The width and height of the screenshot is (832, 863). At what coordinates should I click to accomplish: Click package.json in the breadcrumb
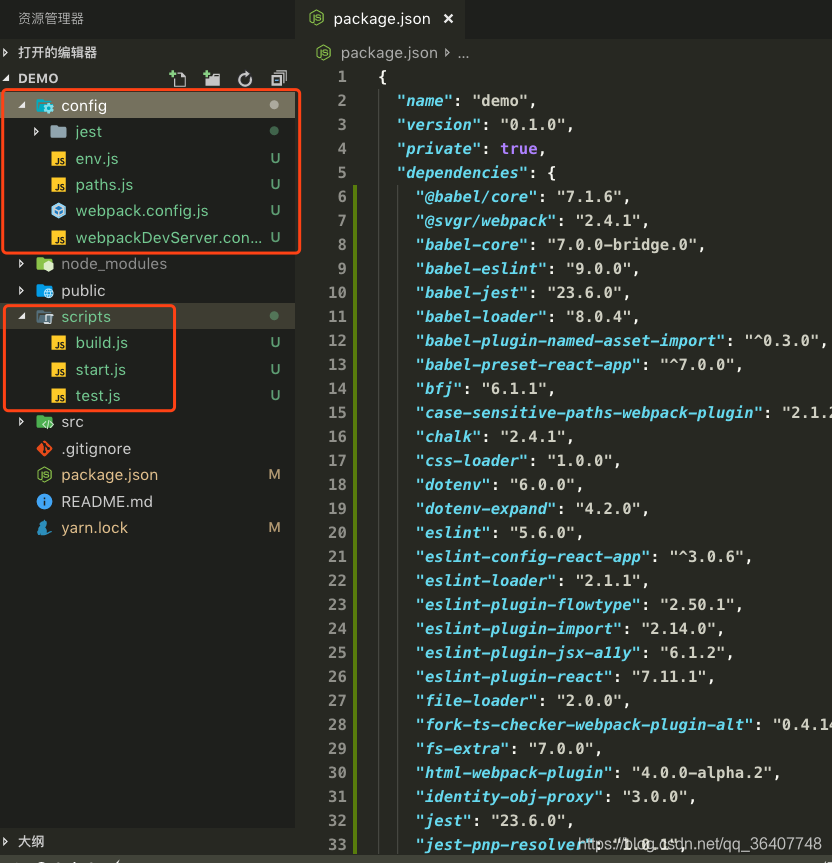389,53
